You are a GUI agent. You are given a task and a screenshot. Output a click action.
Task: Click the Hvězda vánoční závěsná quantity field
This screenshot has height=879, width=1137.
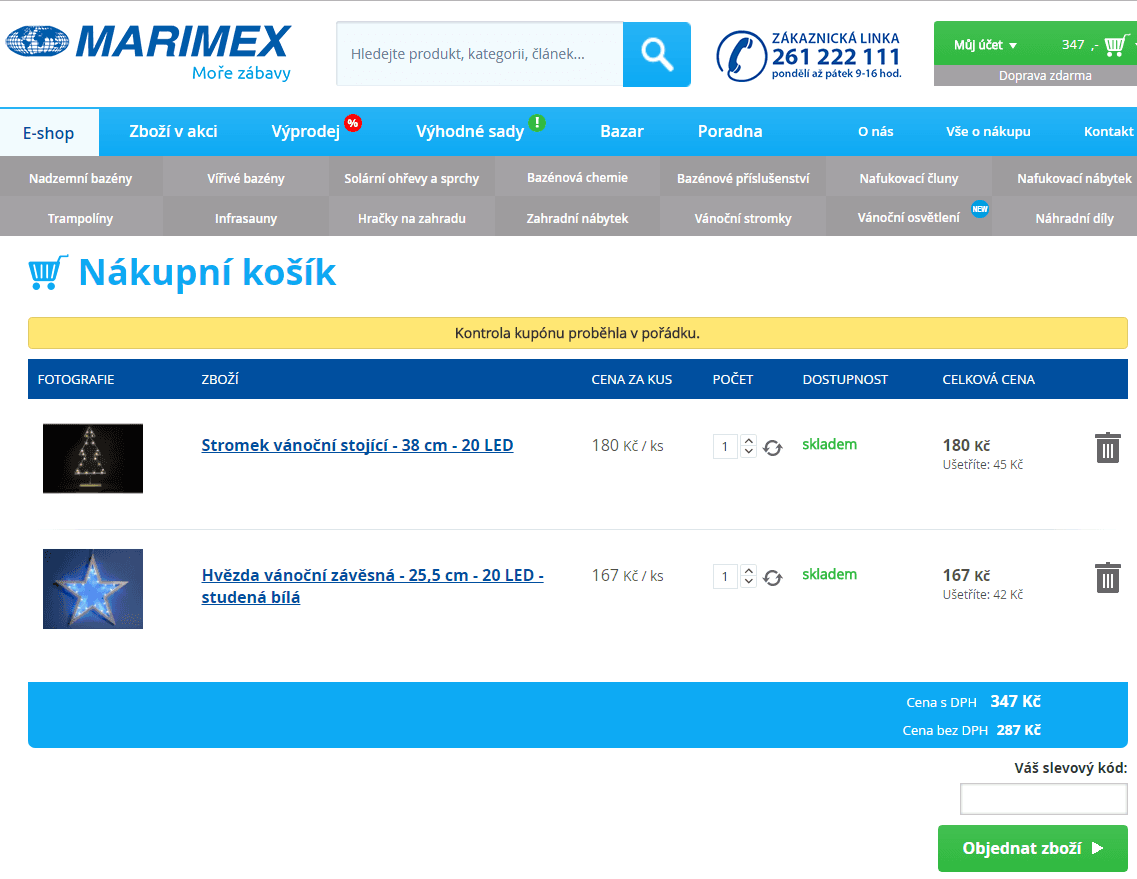tap(725, 577)
